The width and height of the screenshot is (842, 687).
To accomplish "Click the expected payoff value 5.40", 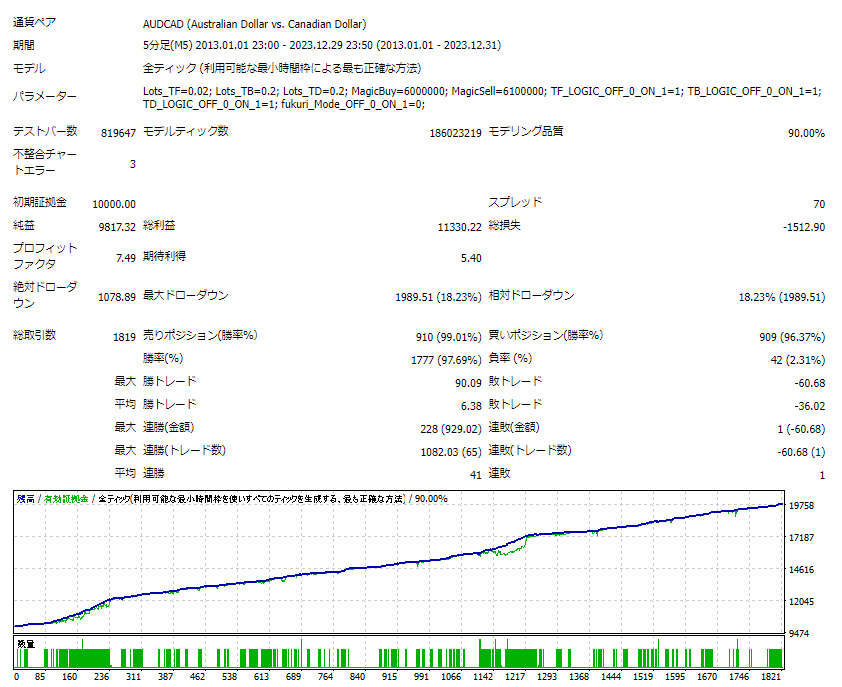I will point(471,258).
